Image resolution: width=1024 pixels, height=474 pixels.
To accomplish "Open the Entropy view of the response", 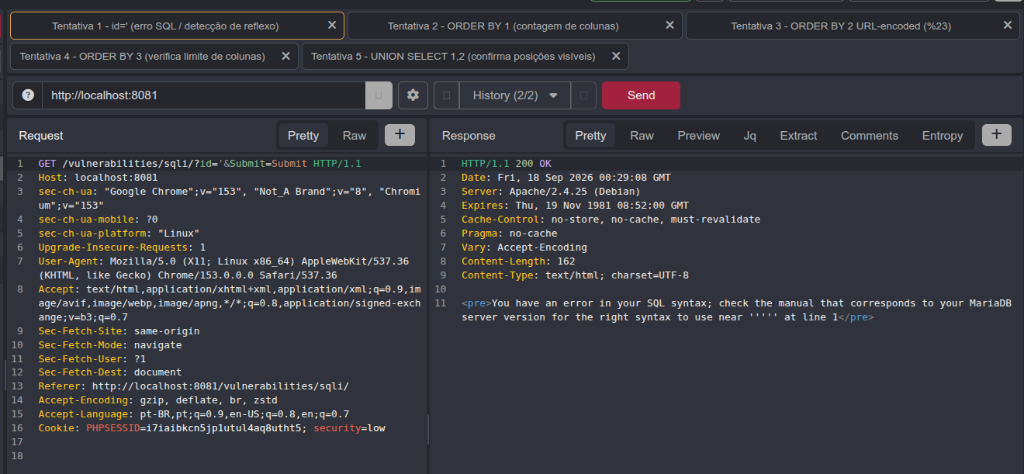I will 942,136.
